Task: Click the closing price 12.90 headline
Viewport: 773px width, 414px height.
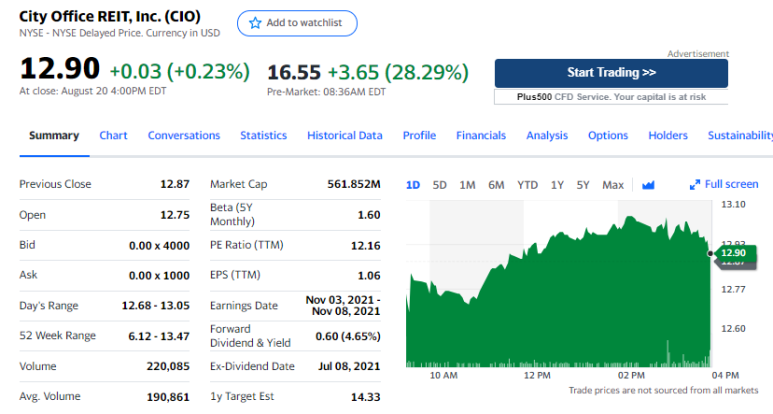Action: coord(60,68)
